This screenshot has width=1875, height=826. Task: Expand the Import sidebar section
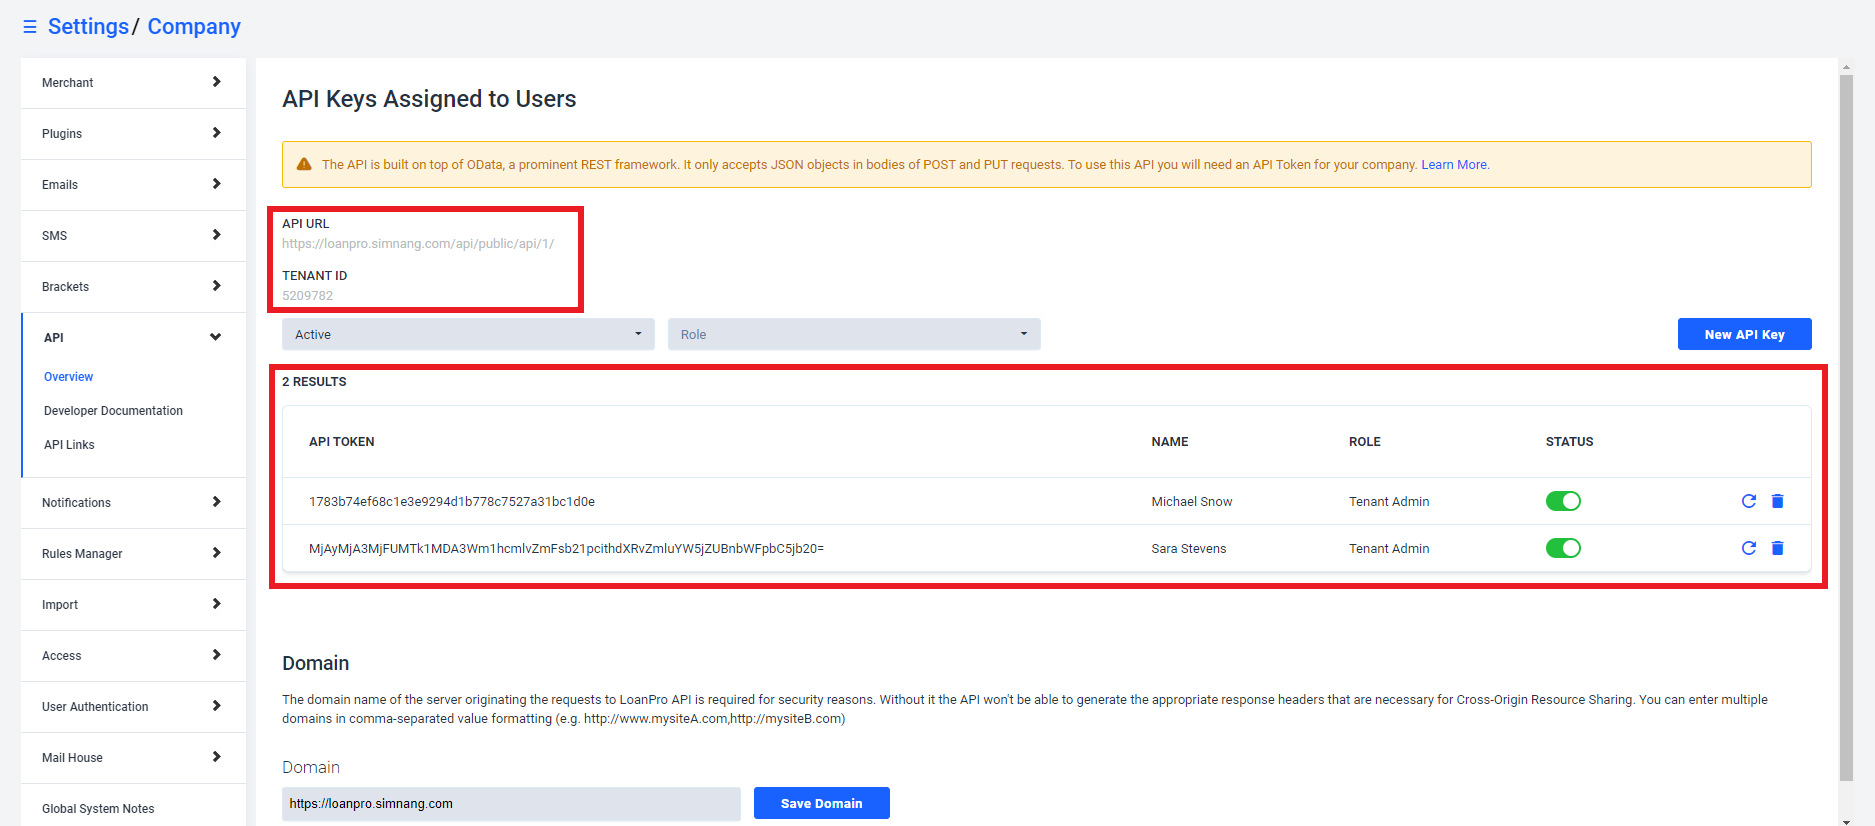133,605
